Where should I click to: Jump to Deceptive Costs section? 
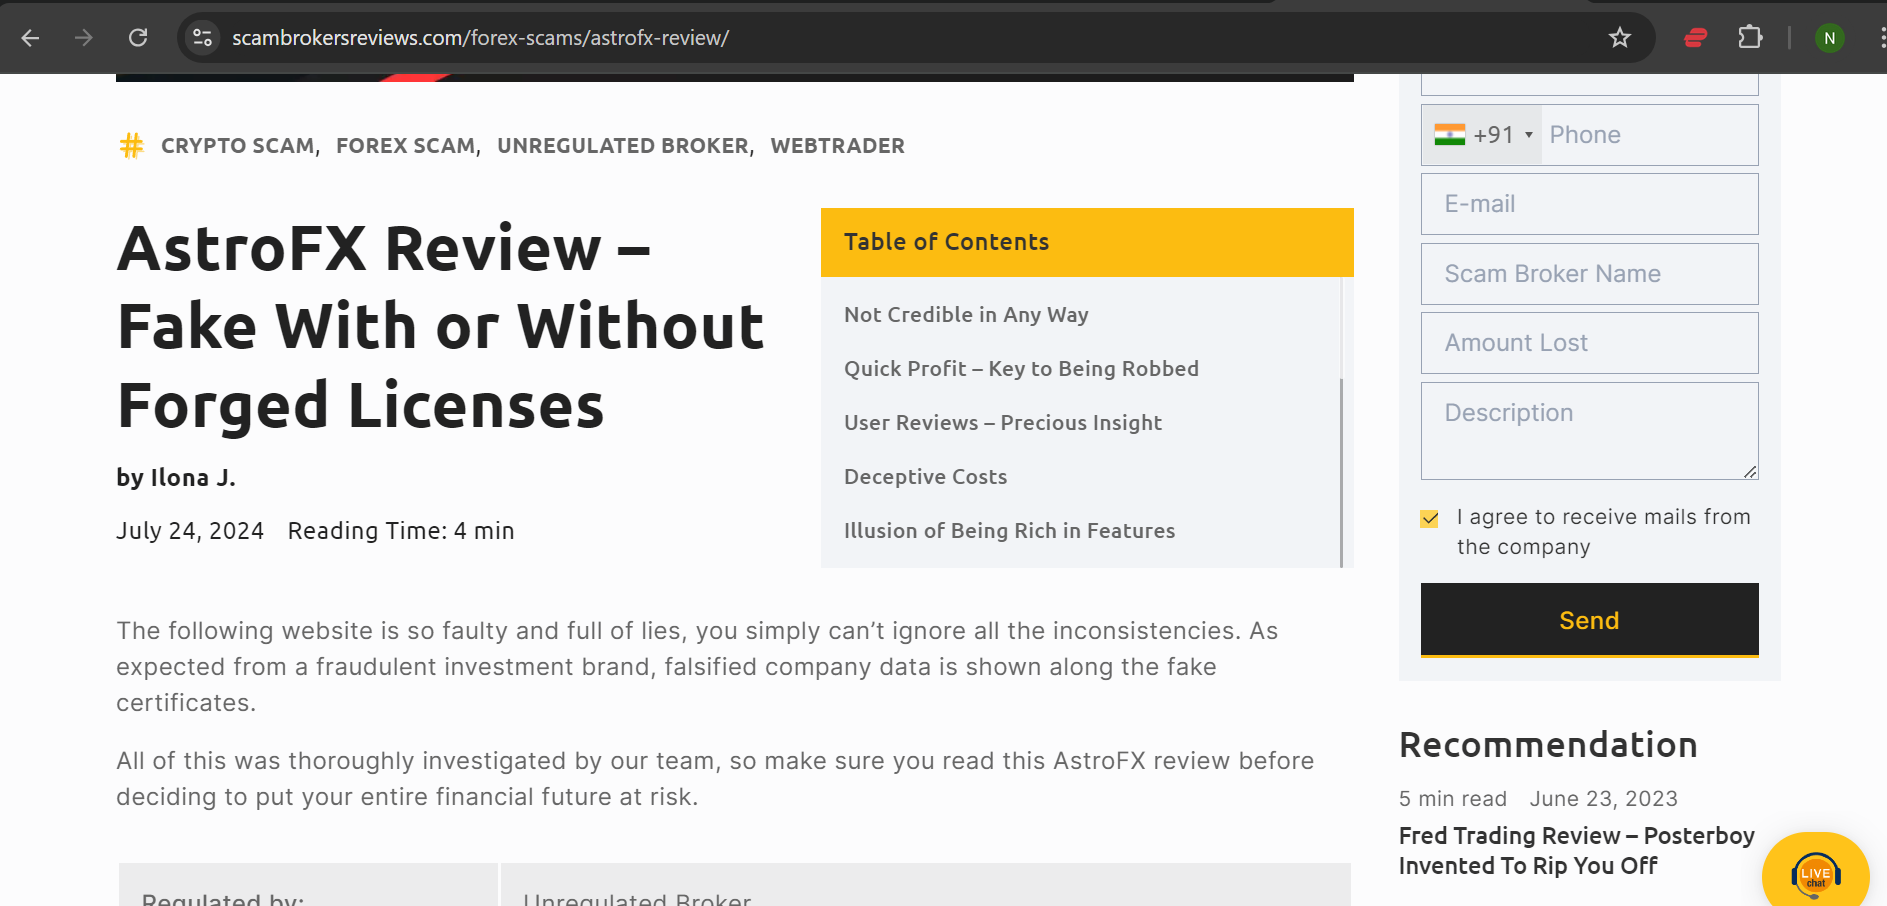(x=925, y=477)
